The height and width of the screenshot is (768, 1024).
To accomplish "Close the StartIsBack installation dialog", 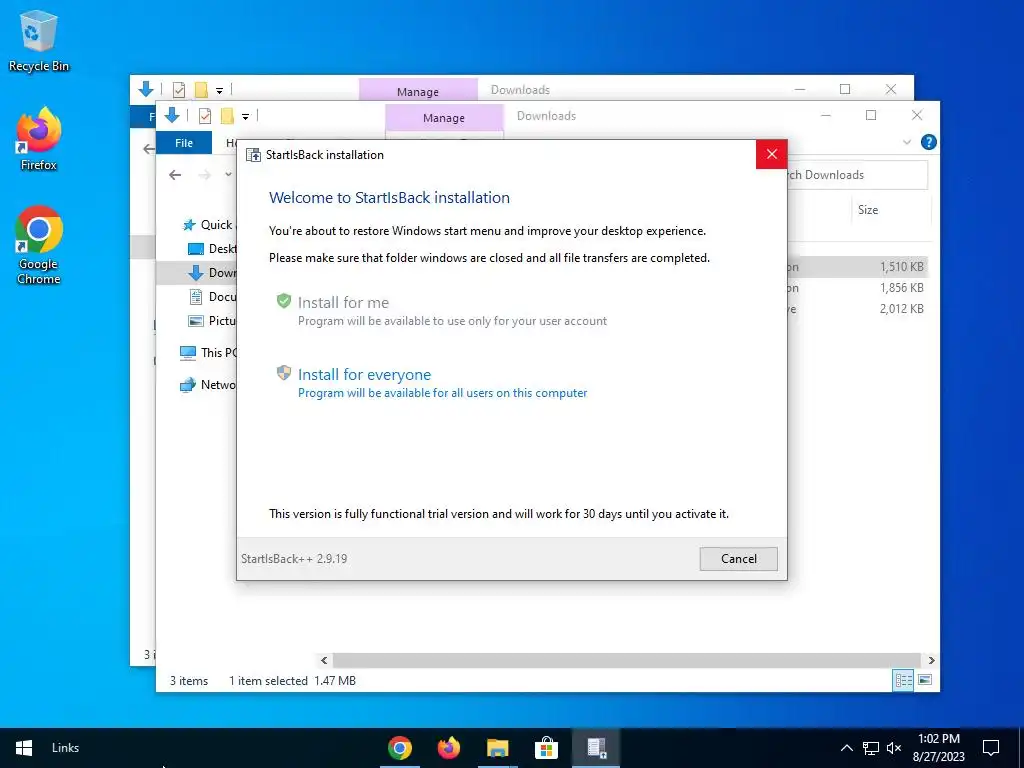I will tap(771, 154).
